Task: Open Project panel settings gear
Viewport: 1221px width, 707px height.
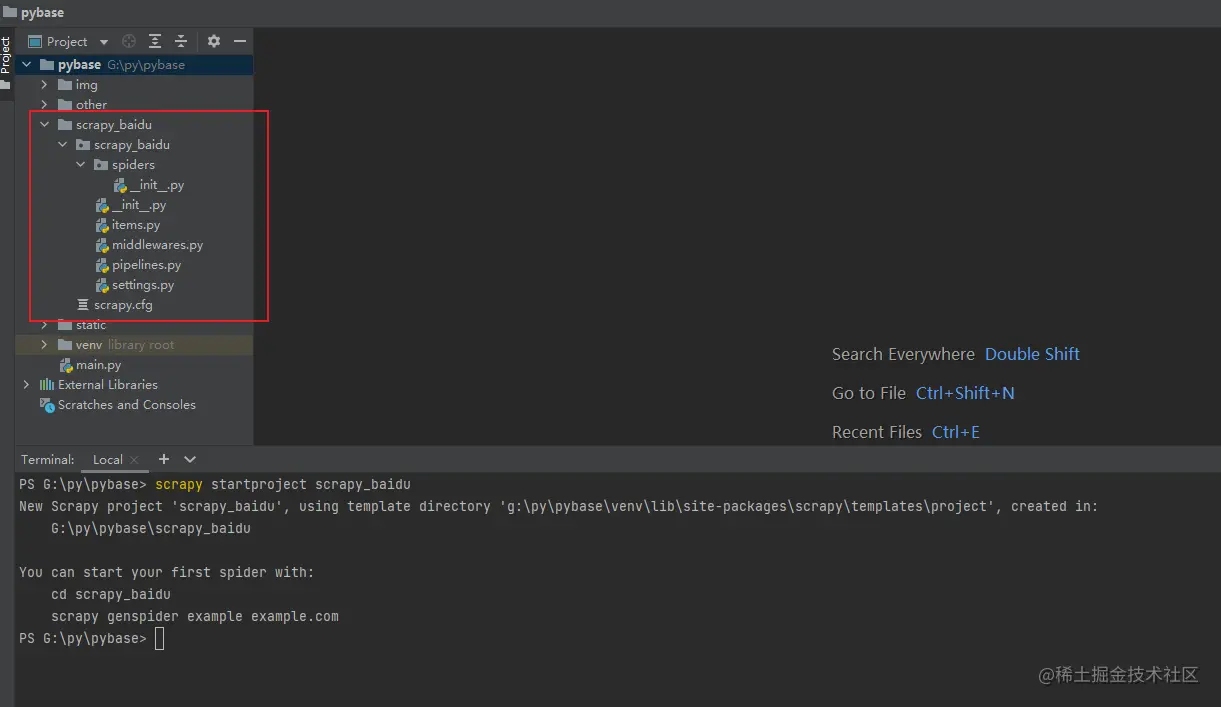Action: click(x=214, y=41)
